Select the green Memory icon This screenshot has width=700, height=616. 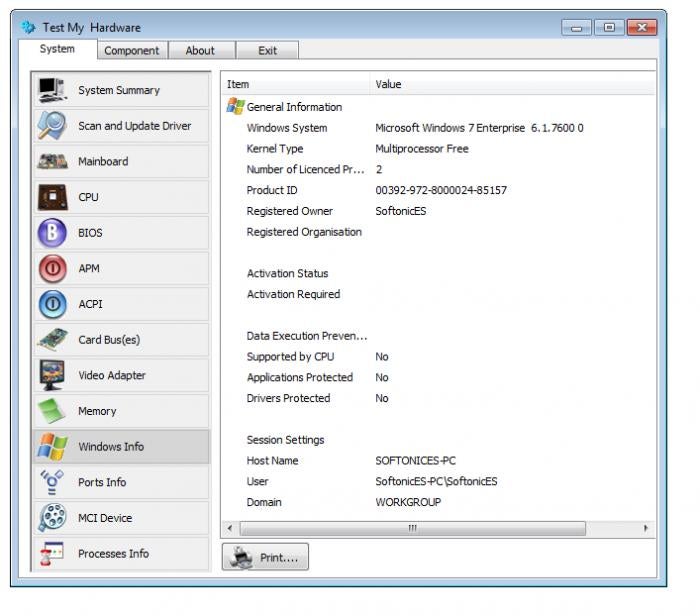52,411
